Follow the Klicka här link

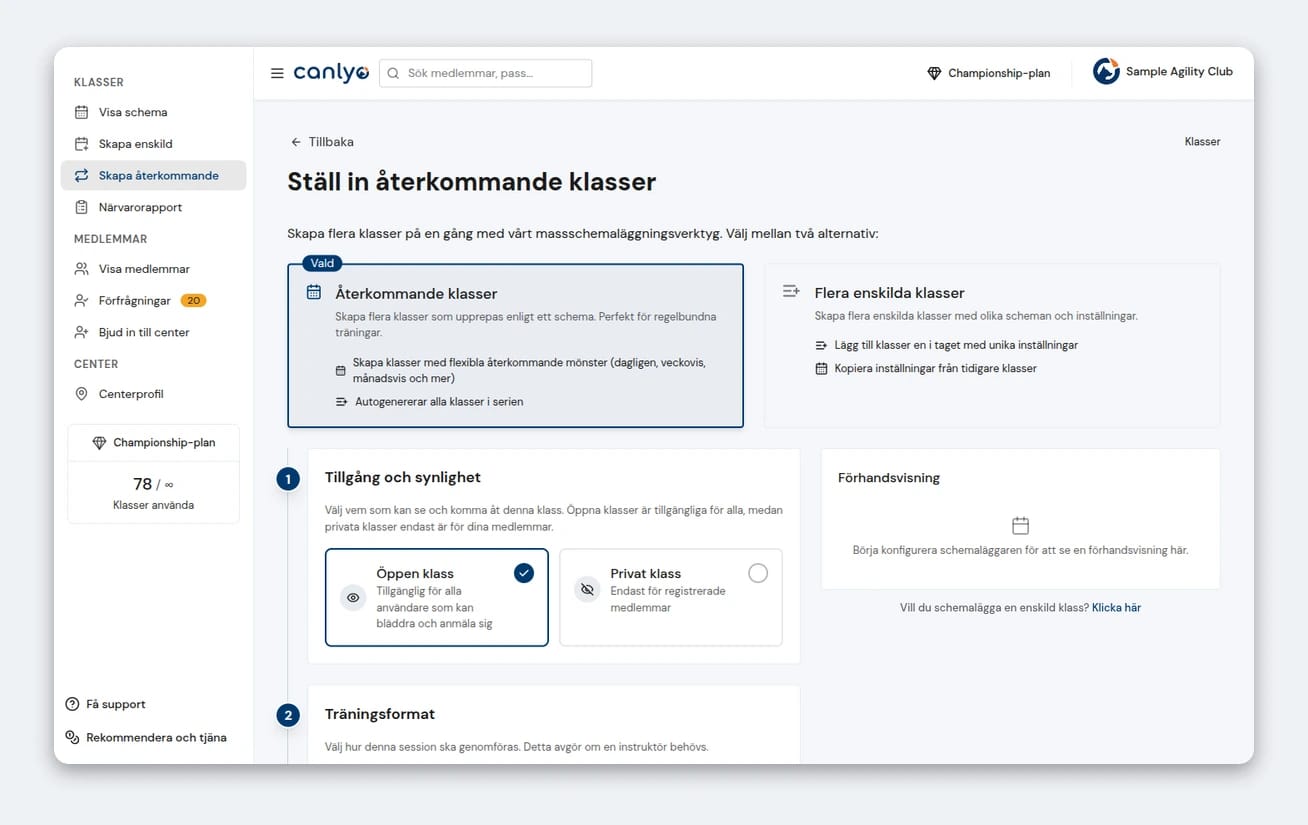(1116, 607)
